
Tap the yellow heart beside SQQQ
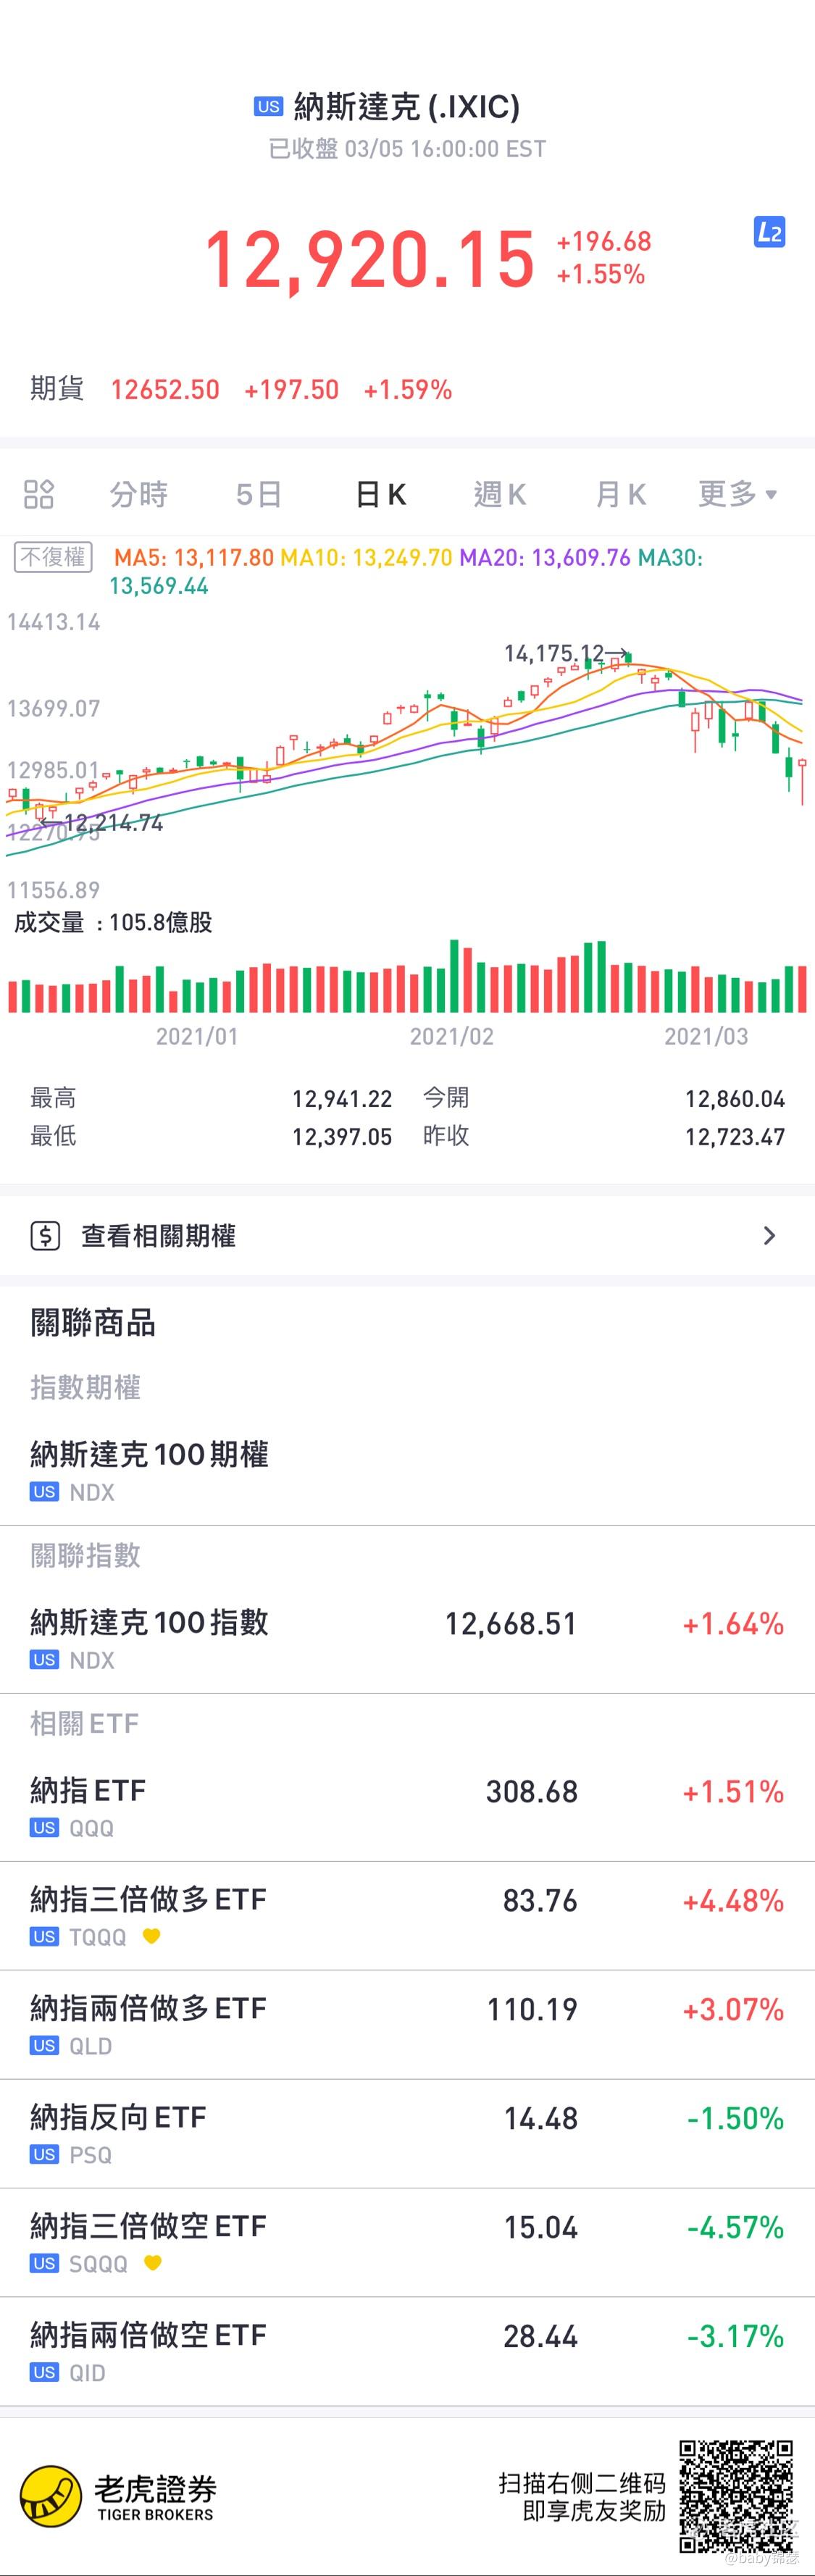click(x=153, y=2263)
